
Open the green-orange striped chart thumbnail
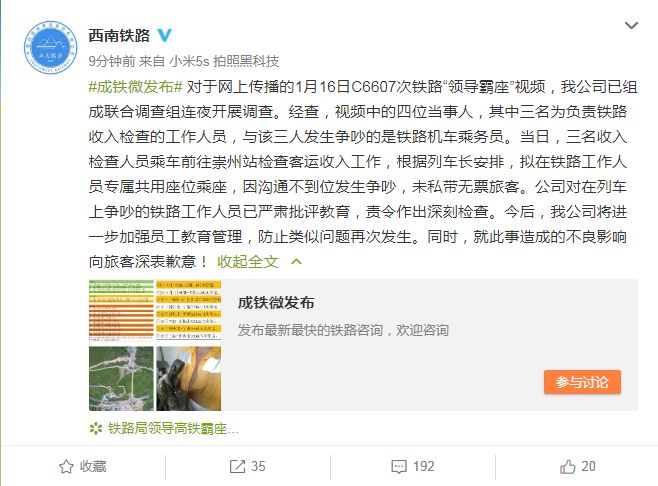(x=121, y=311)
